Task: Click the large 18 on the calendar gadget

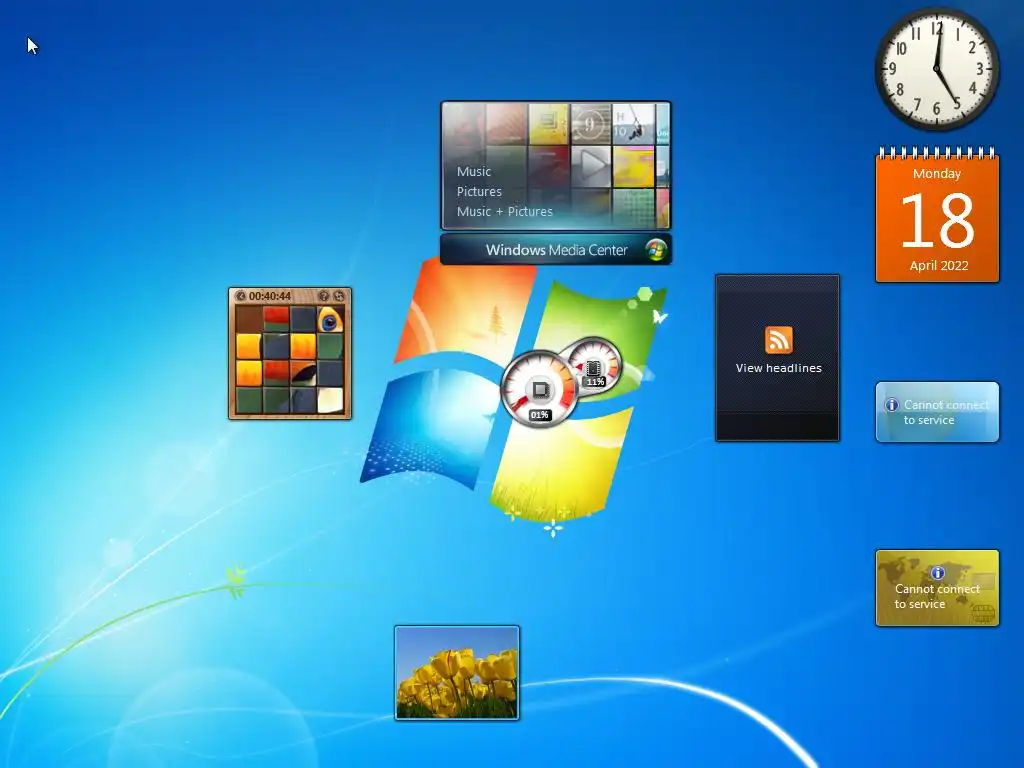Action: pyautogui.click(x=937, y=221)
